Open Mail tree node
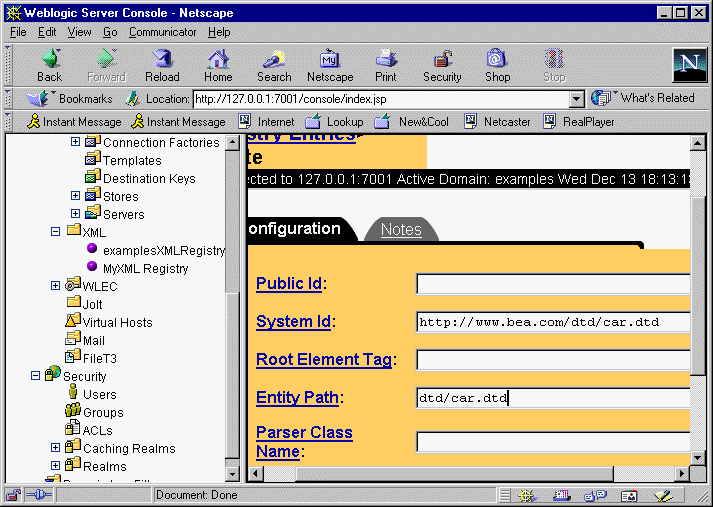Screen dimensions: 713x507 94,341
